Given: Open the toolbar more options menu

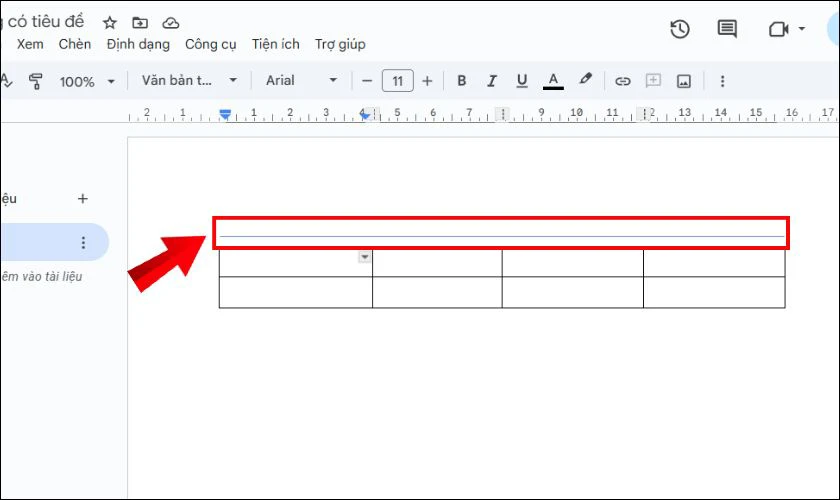Looking at the screenshot, I should tap(722, 81).
